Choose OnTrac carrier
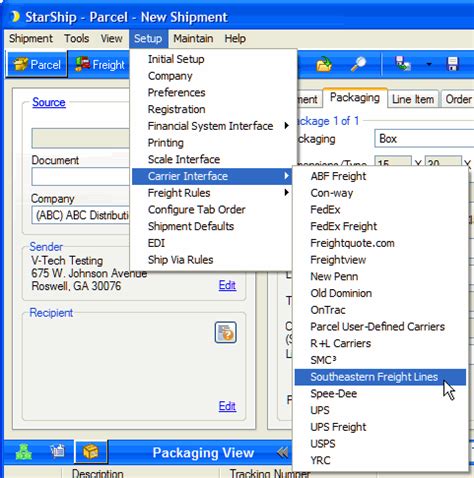This screenshot has height=478, width=474. (x=380, y=310)
